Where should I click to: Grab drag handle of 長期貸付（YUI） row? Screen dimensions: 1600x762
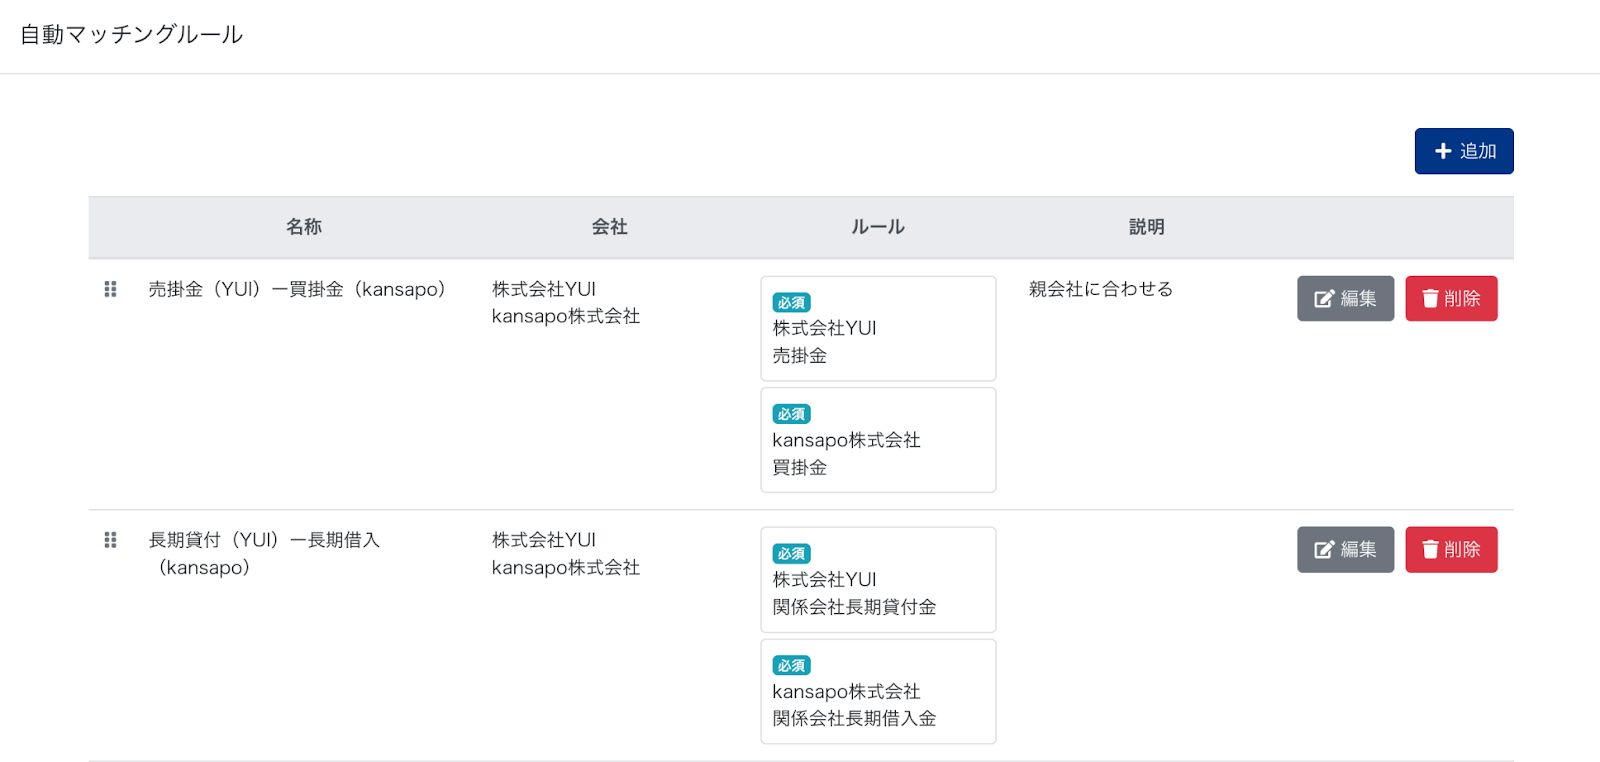(x=111, y=540)
